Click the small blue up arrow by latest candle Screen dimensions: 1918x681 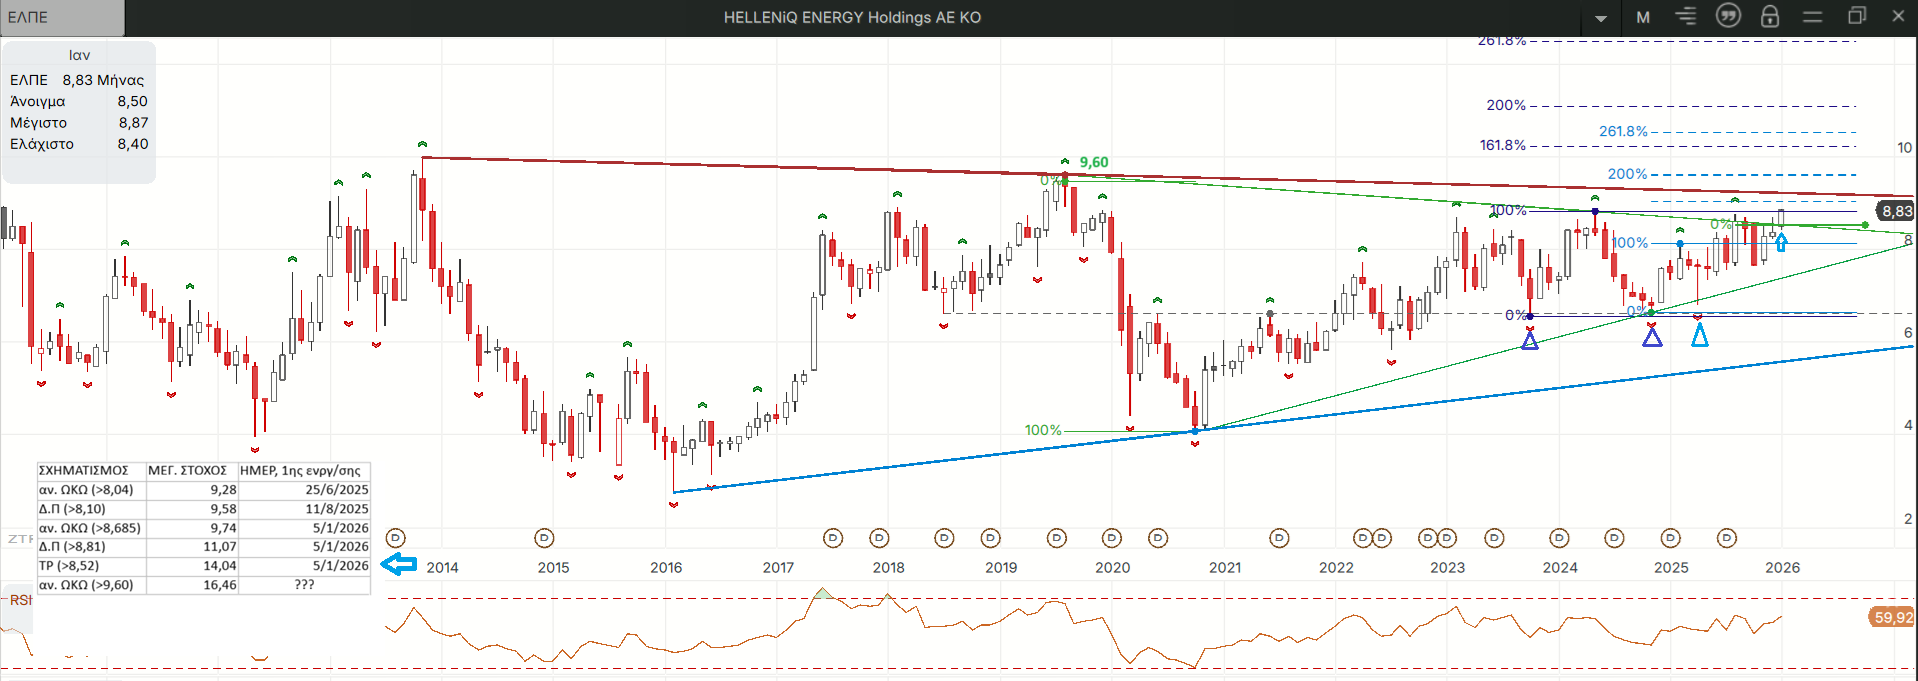tap(1781, 243)
